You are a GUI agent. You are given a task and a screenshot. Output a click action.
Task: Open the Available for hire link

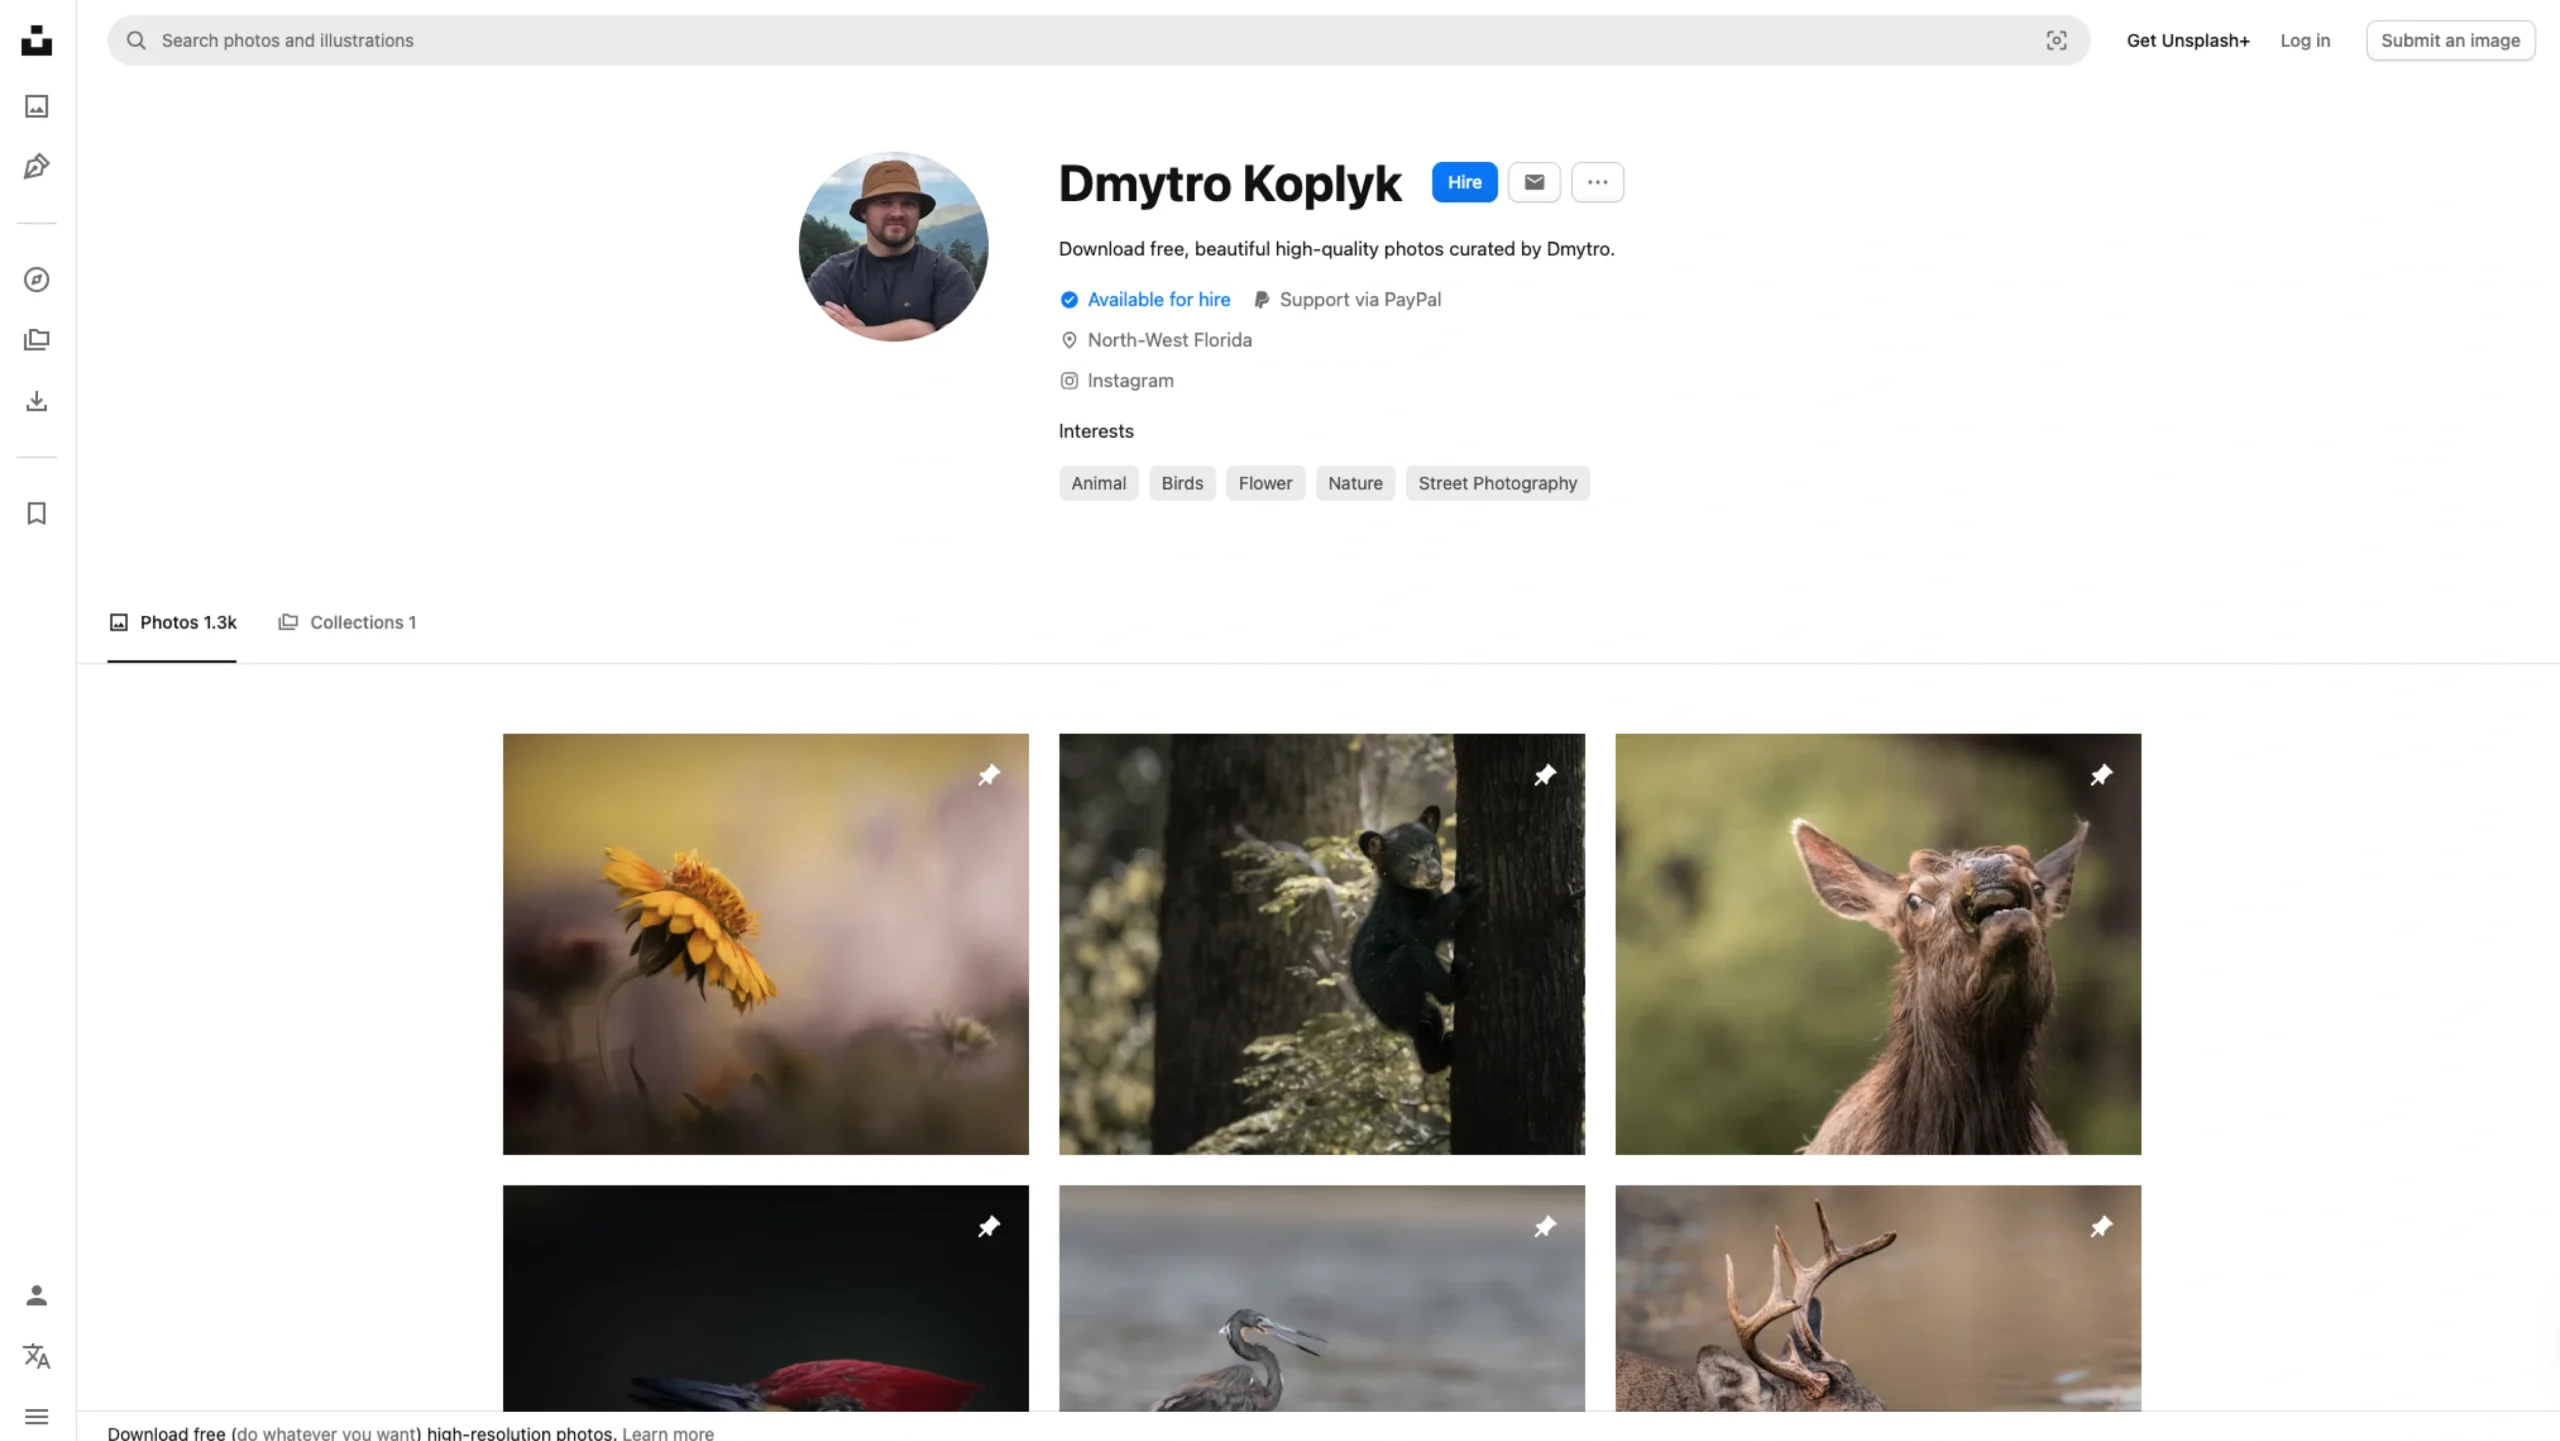tap(1145, 299)
